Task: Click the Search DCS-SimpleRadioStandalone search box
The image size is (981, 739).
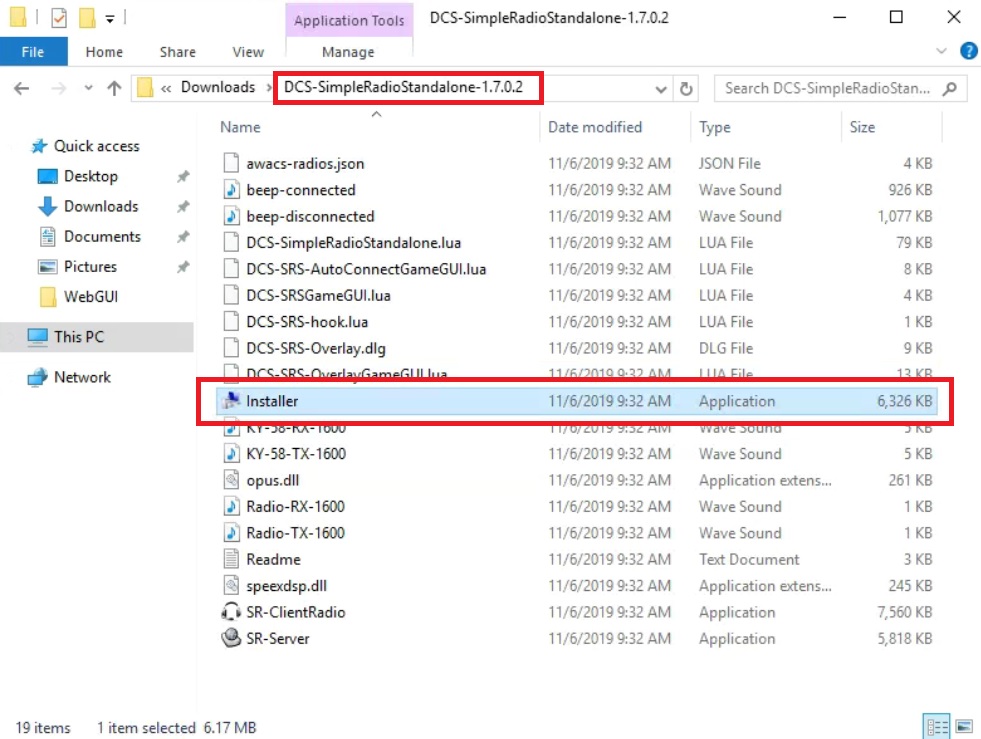Action: [x=830, y=88]
